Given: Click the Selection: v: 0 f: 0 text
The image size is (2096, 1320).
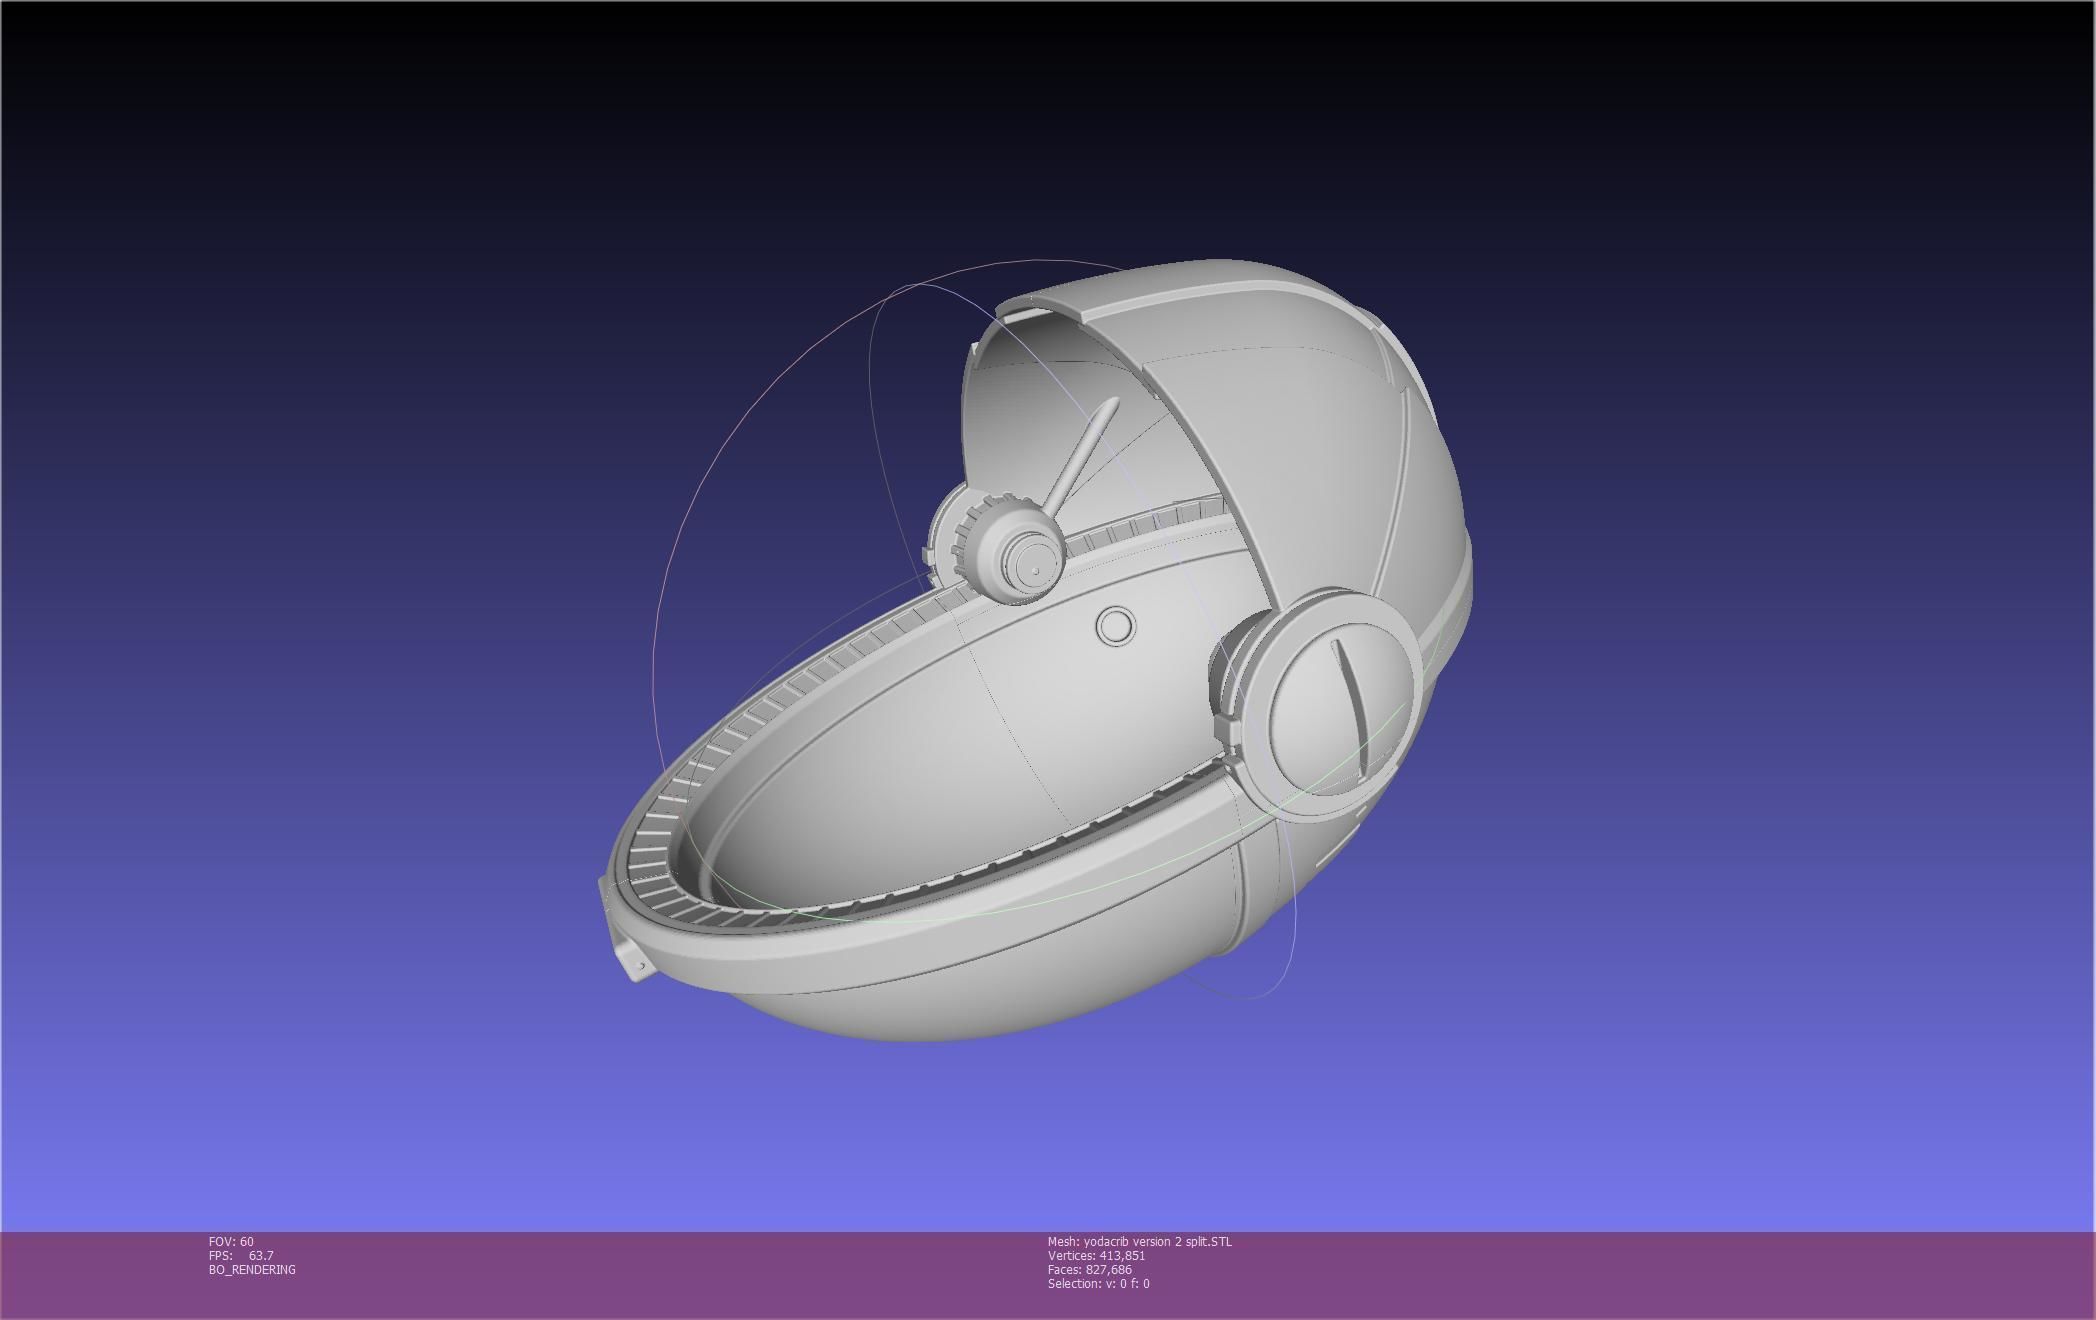Looking at the screenshot, I should [x=1098, y=1284].
